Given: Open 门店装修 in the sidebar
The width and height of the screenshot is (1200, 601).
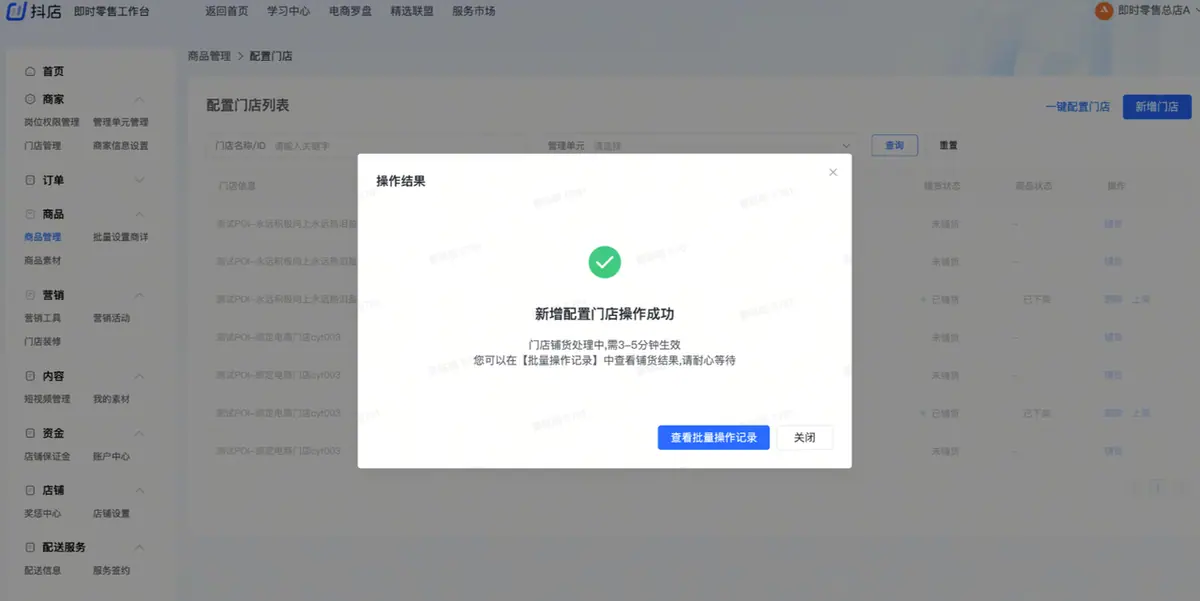Looking at the screenshot, I should point(42,341).
